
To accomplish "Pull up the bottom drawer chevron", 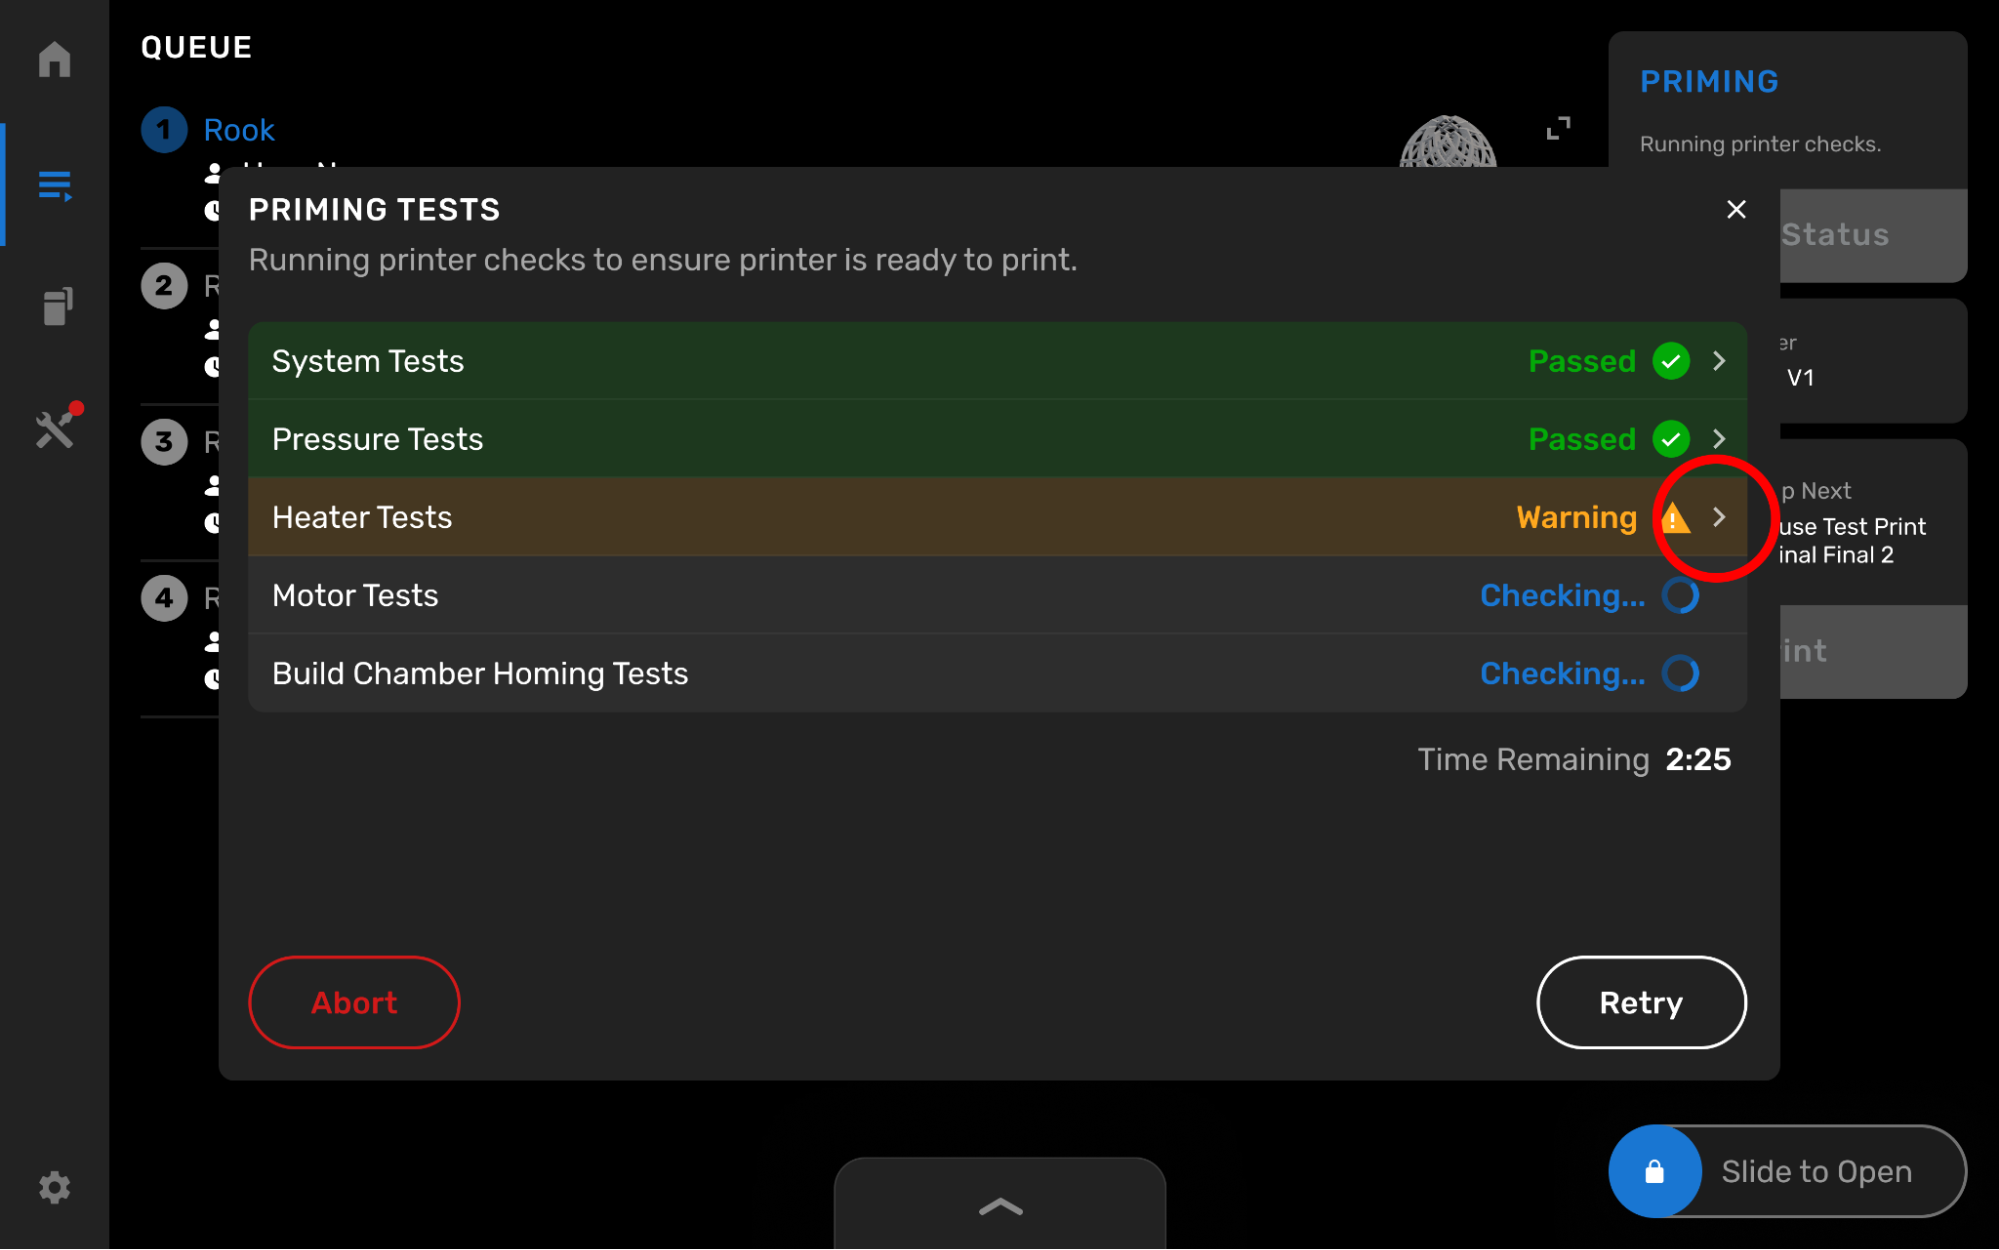I will coord(1000,1206).
